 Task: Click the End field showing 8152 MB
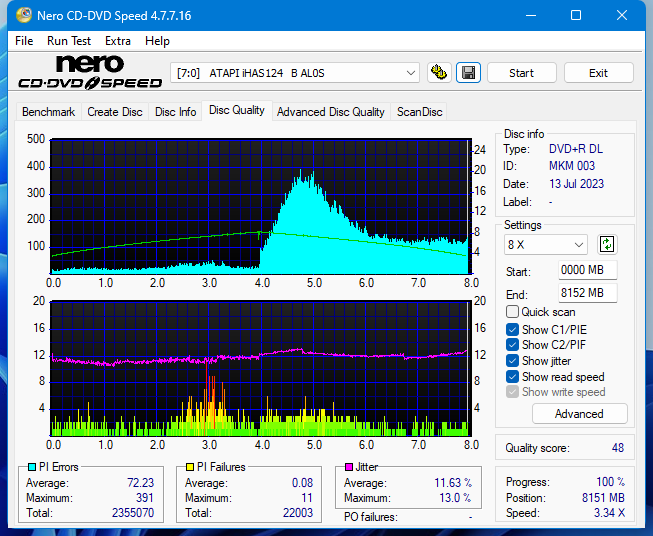pos(587,293)
